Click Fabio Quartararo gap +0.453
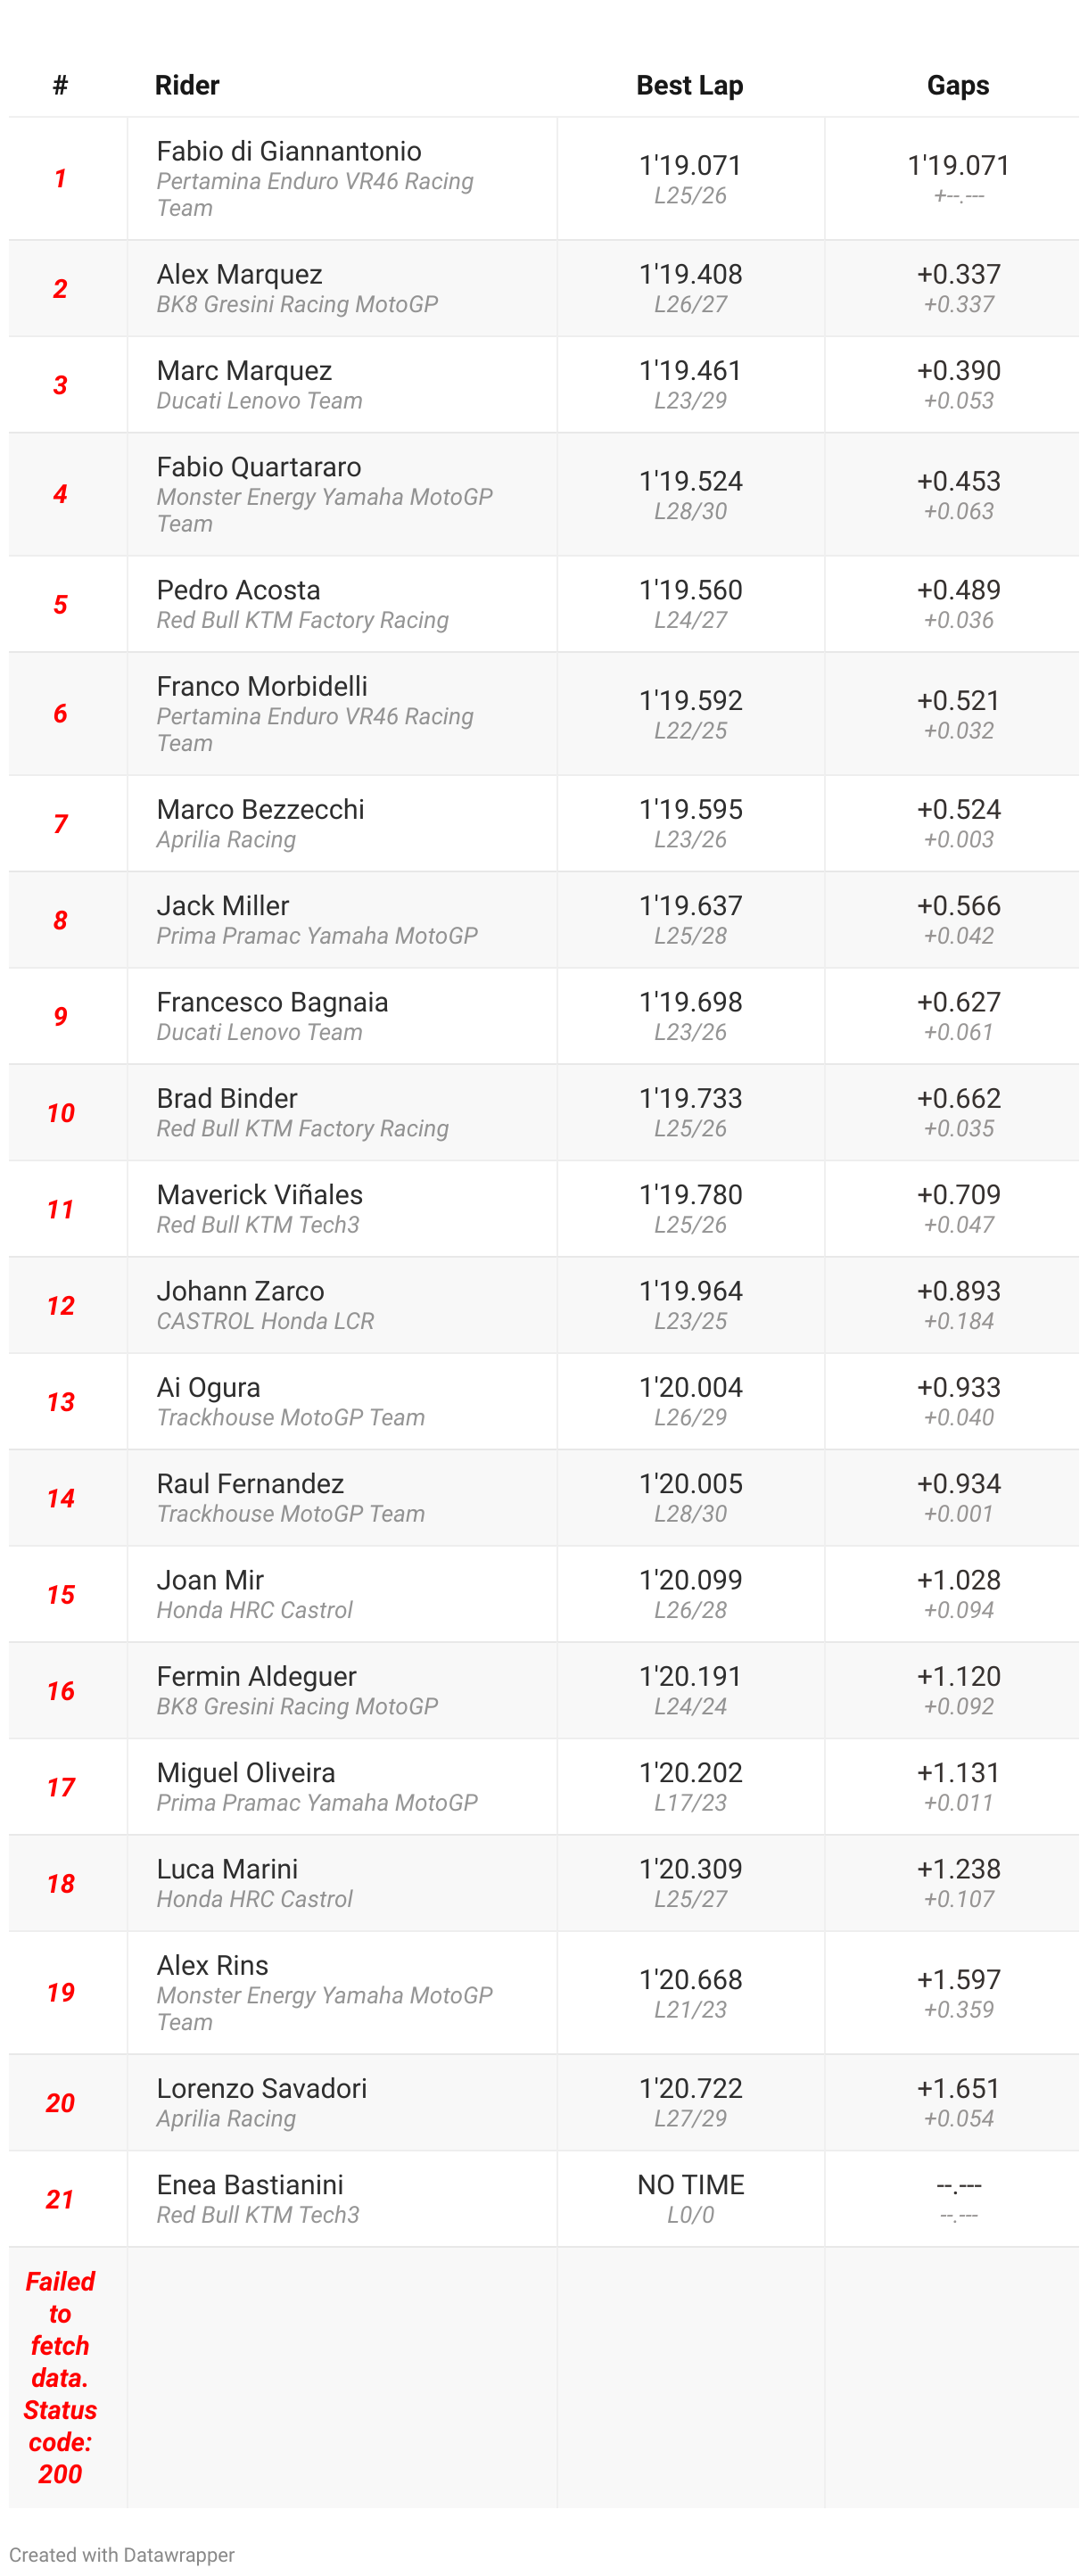Screen dimensions: 1088x2576 (x=958, y=481)
